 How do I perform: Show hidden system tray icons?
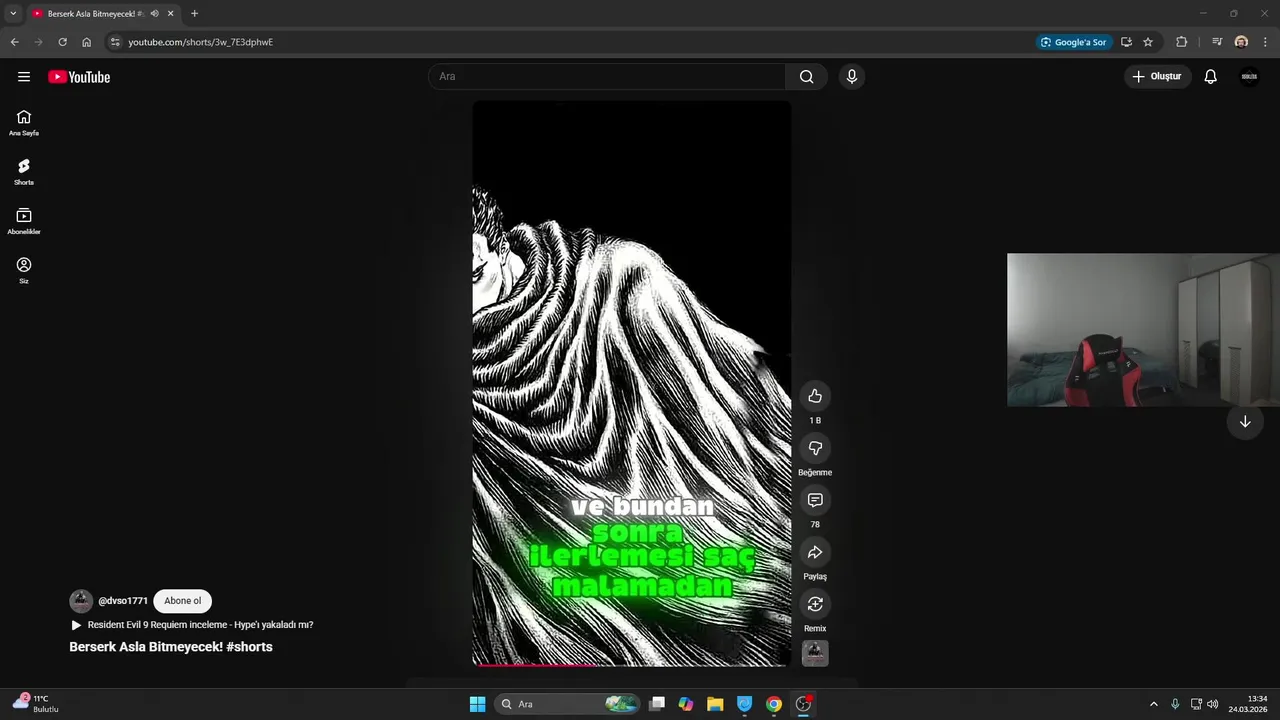tap(1154, 704)
